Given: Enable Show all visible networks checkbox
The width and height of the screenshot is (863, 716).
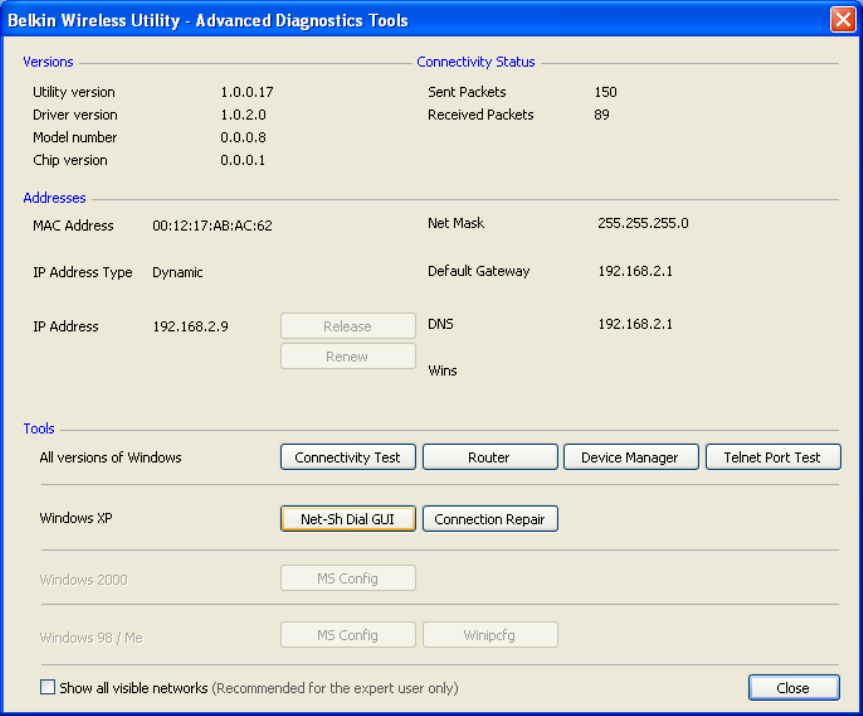Looking at the screenshot, I should pos(47,687).
